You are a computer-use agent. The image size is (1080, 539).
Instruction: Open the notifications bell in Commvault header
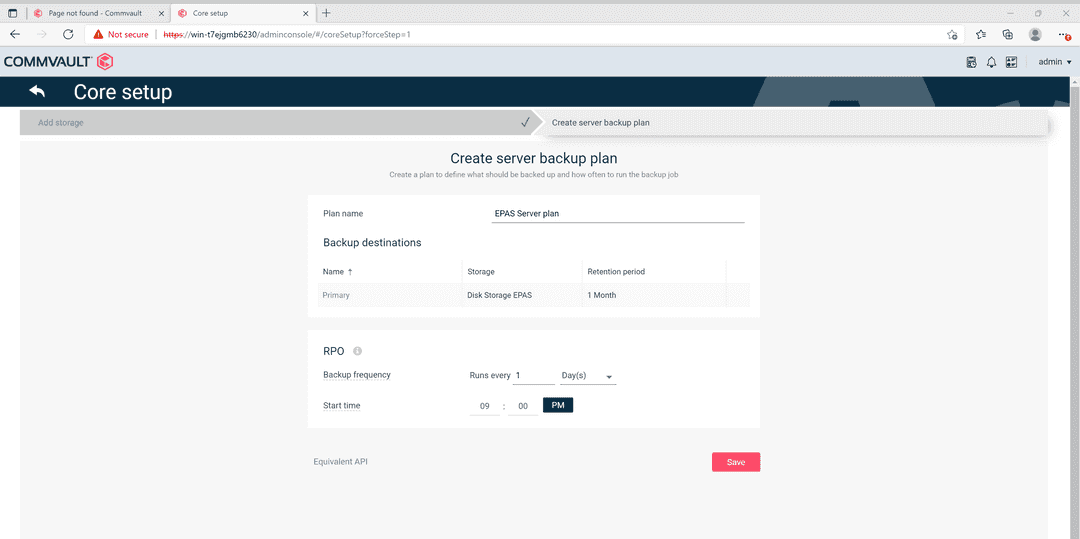click(991, 62)
